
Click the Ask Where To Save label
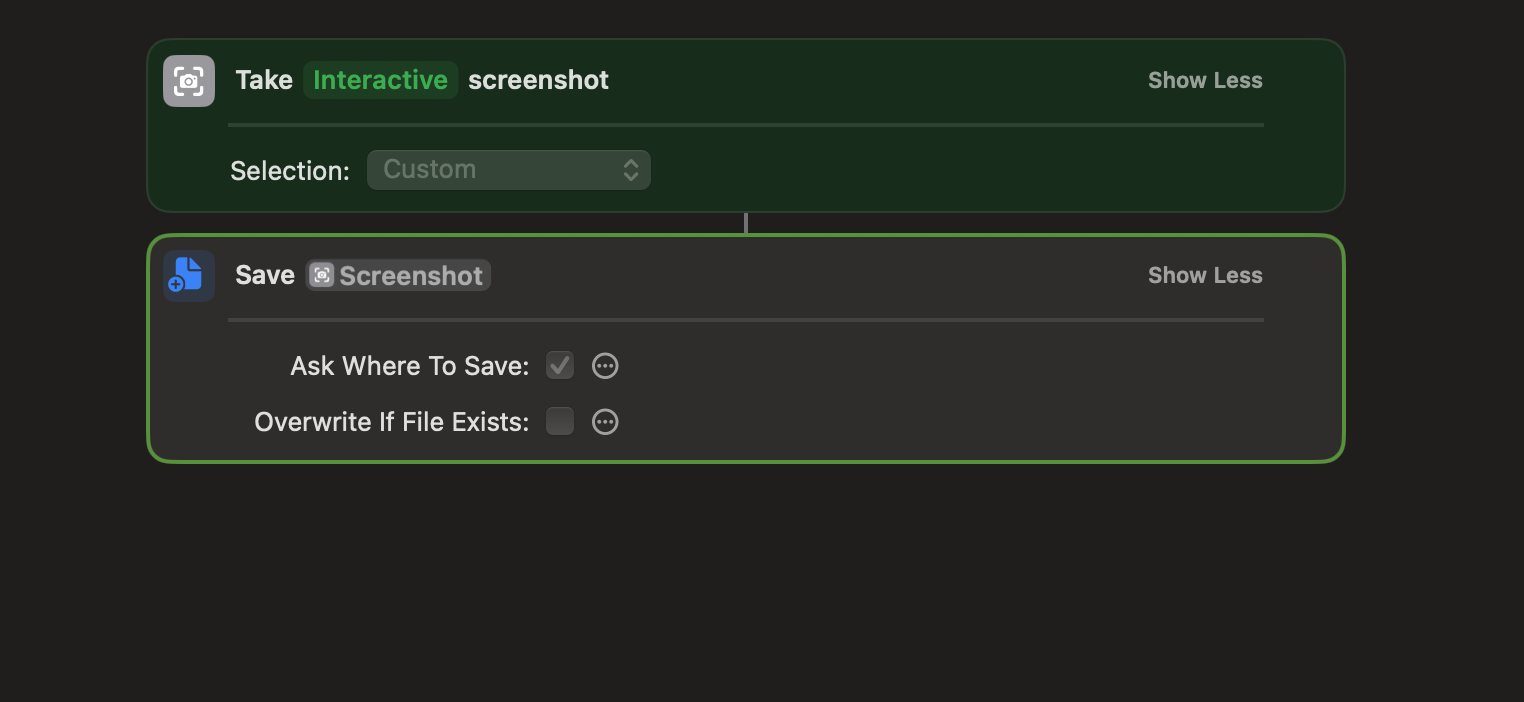click(x=409, y=366)
